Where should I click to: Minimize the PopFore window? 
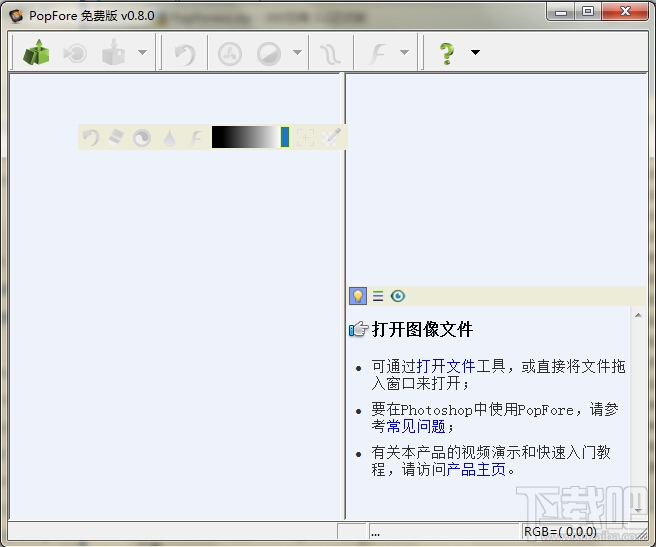click(561, 12)
